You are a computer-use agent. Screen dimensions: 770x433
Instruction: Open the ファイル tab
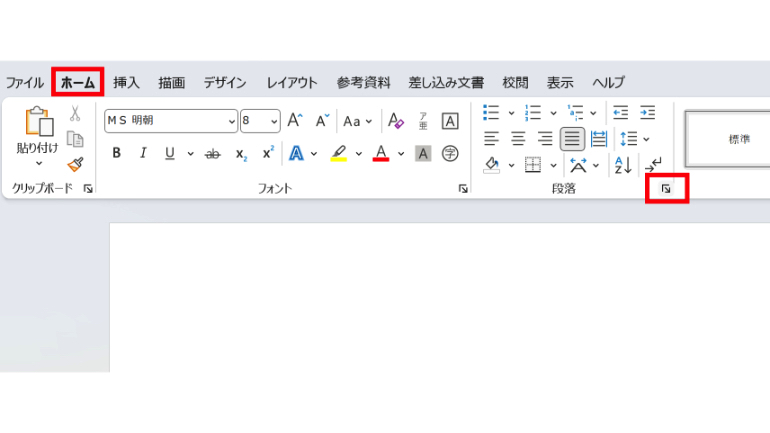click(x=25, y=82)
